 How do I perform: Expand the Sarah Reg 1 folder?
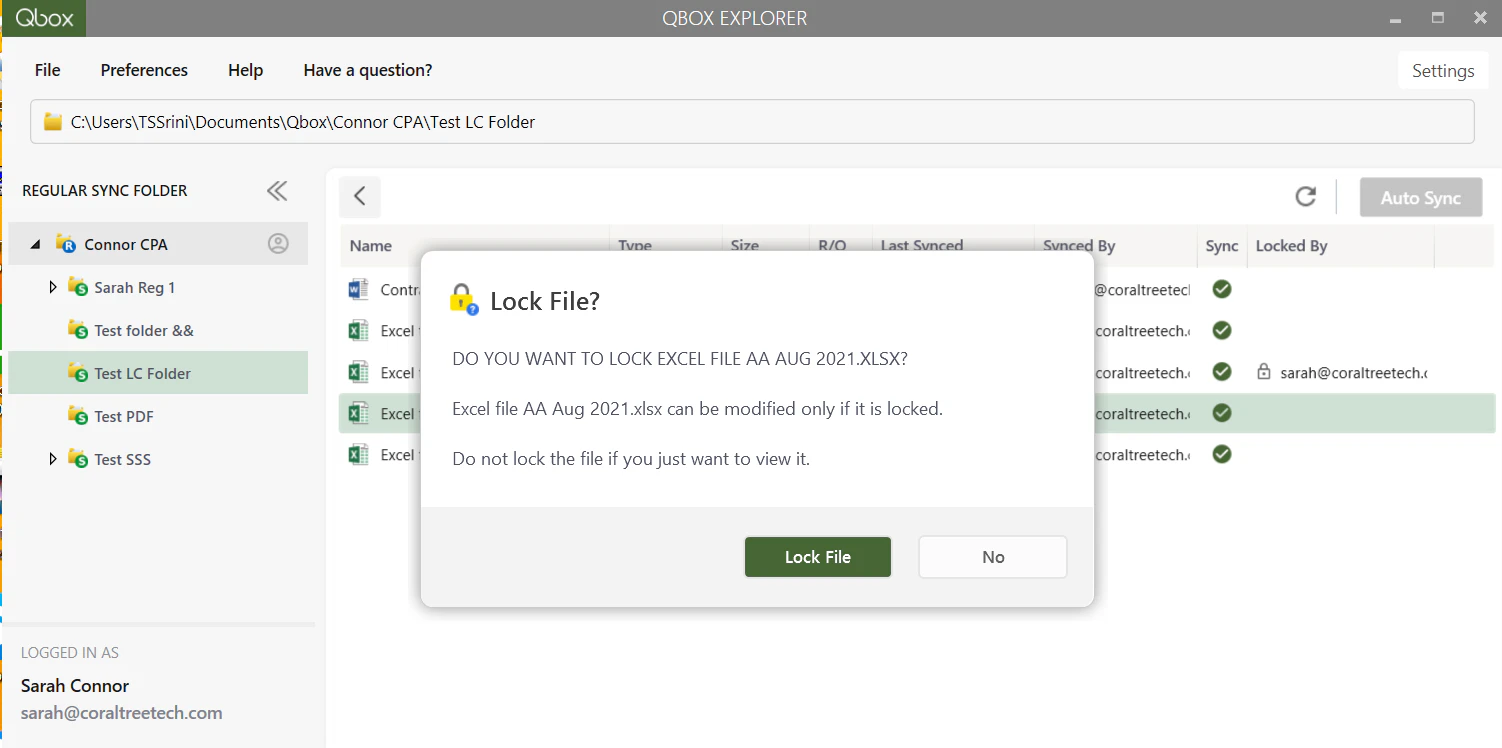53,286
